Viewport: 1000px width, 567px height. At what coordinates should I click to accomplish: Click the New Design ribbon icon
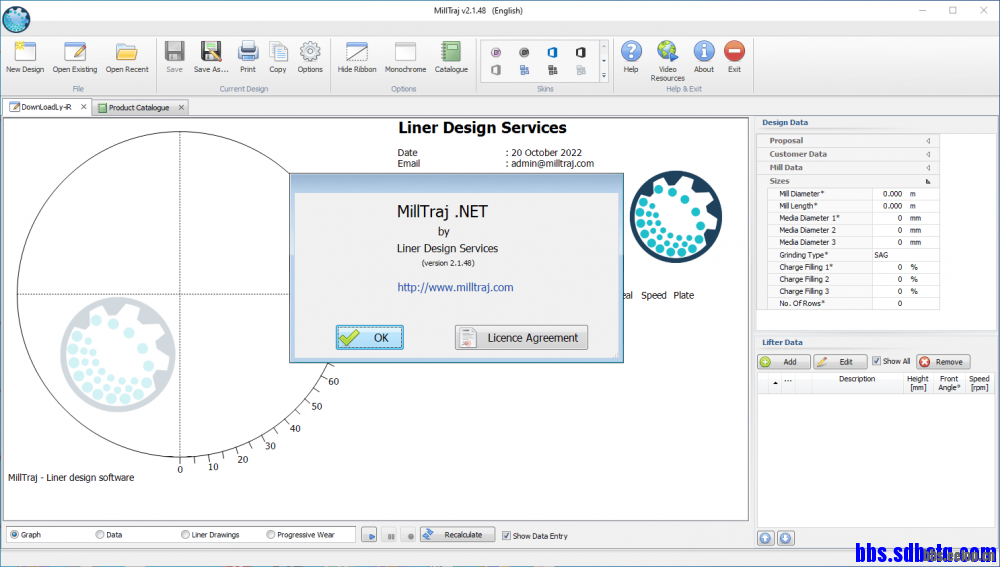coord(25,57)
